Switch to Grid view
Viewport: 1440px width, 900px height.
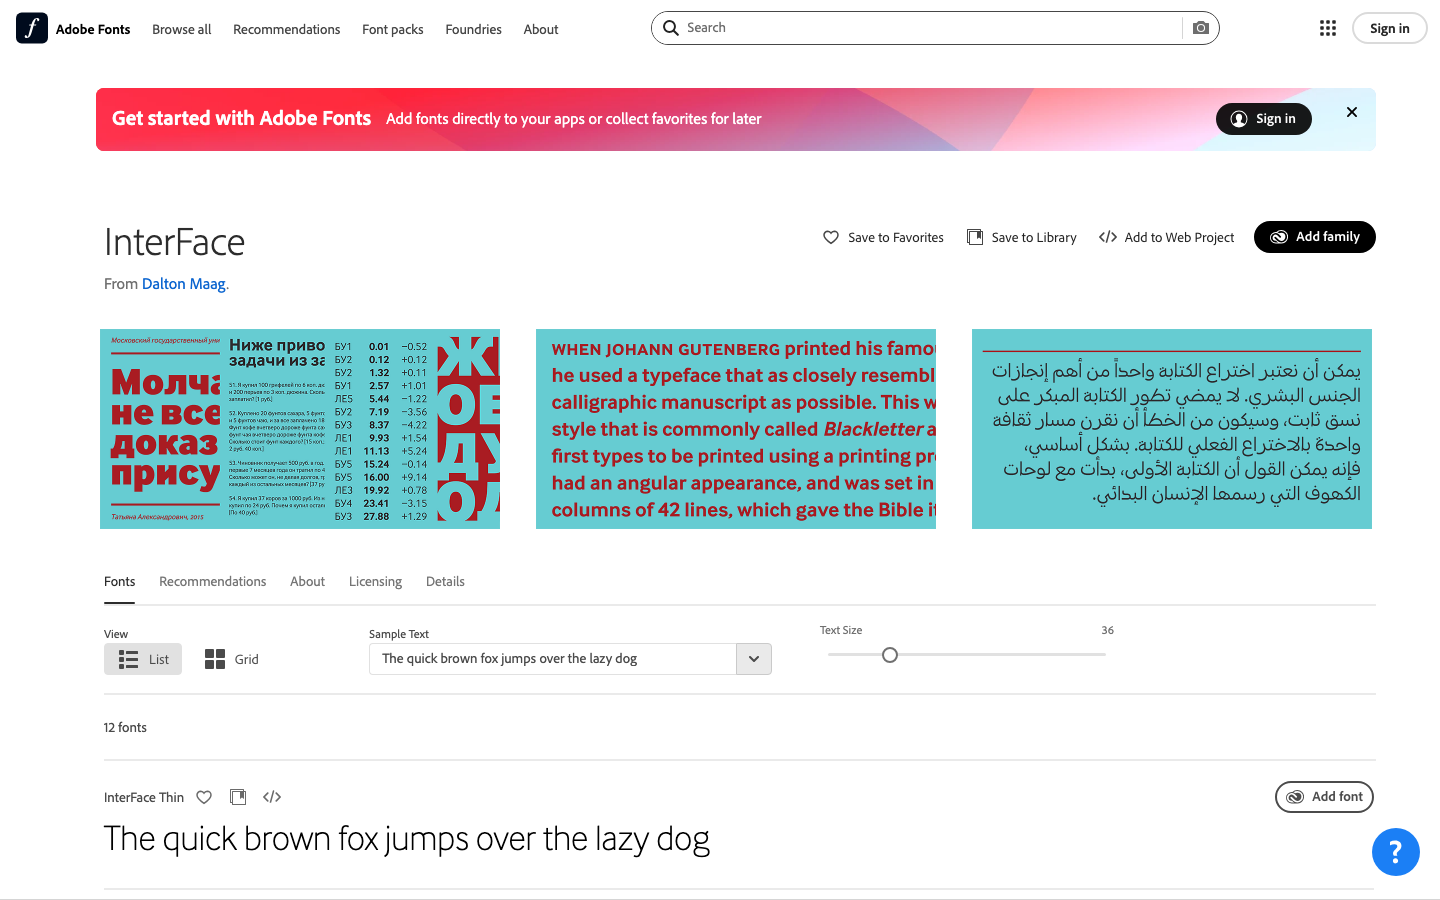[x=232, y=659]
